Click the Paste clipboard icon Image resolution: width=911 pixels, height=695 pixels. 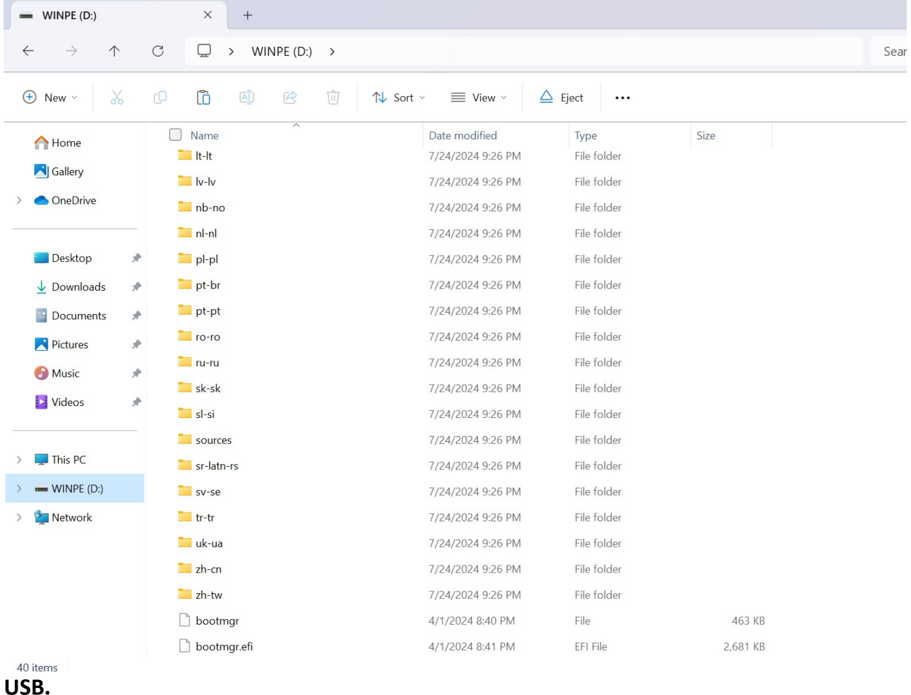click(203, 98)
